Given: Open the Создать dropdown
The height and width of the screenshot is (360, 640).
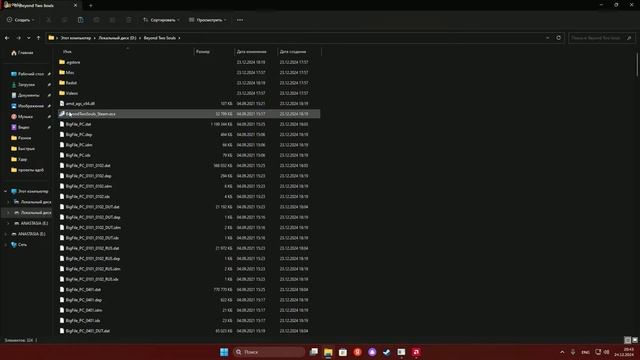Looking at the screenshot, I should click(20, 20).
